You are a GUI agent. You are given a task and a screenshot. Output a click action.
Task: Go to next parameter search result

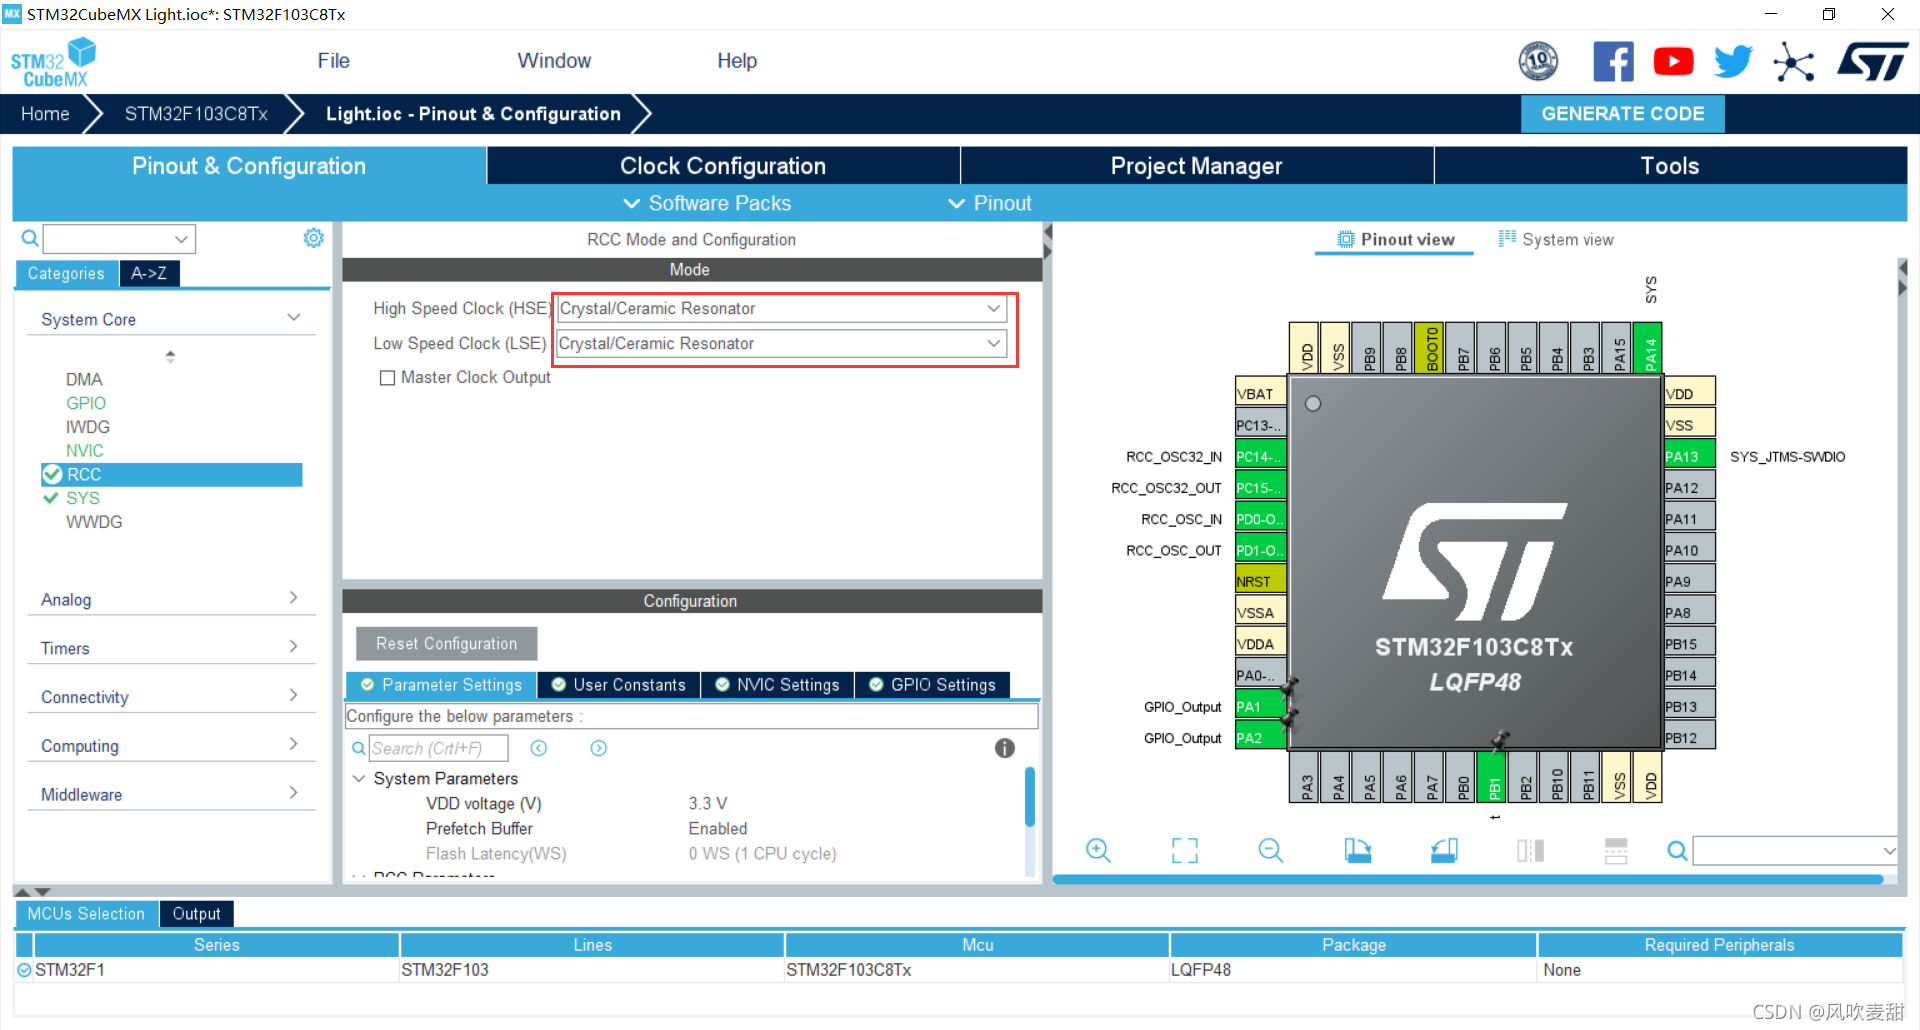click(599, 748)
